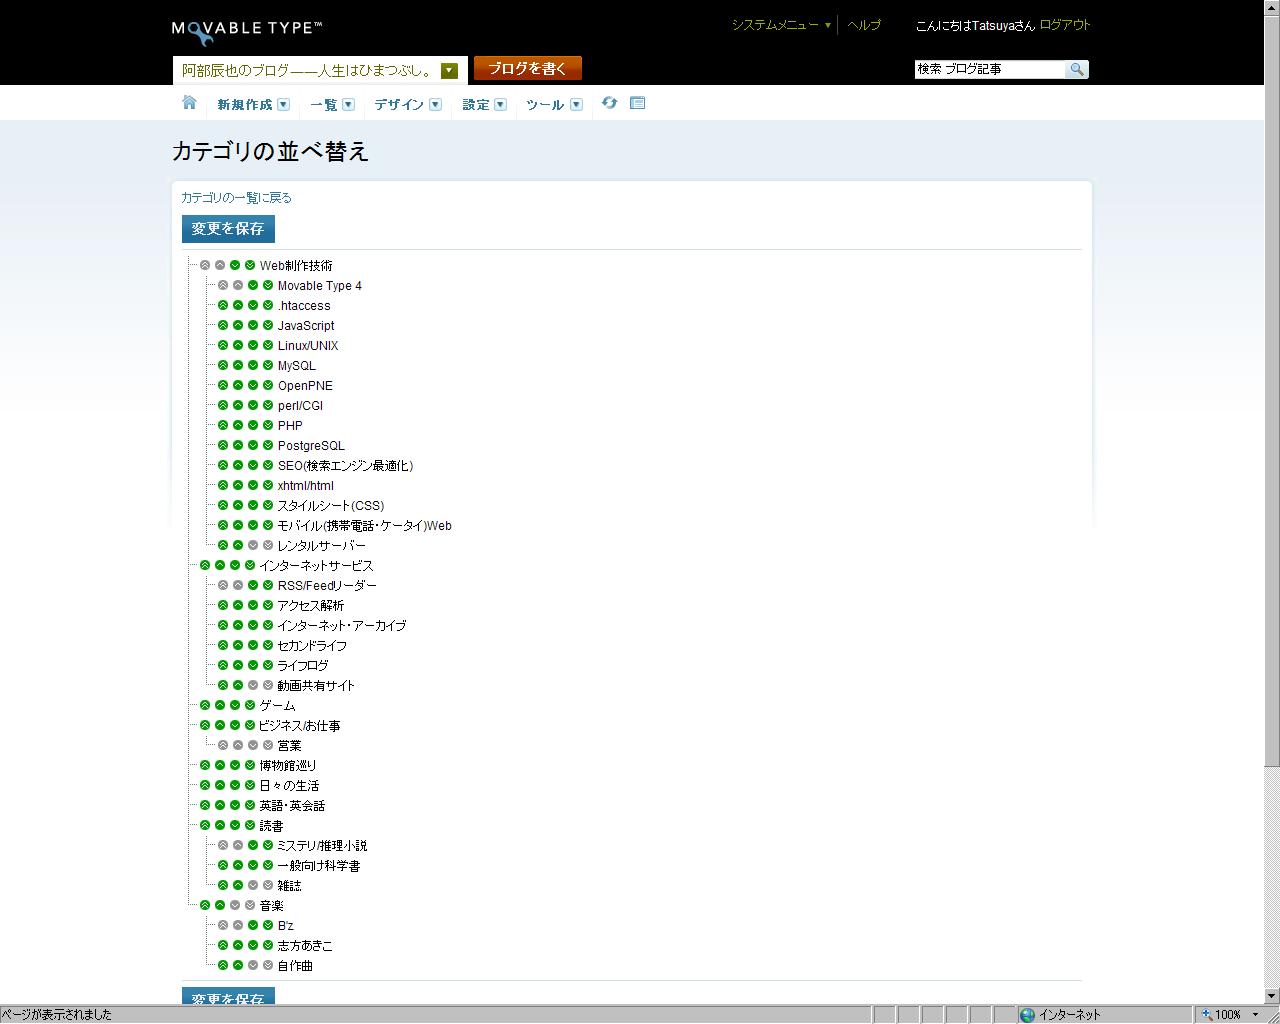Image resolution: width=1280 pixels, height=1024 pixels.
Task: Click the 営業 category name
Action: pos(289,745)
